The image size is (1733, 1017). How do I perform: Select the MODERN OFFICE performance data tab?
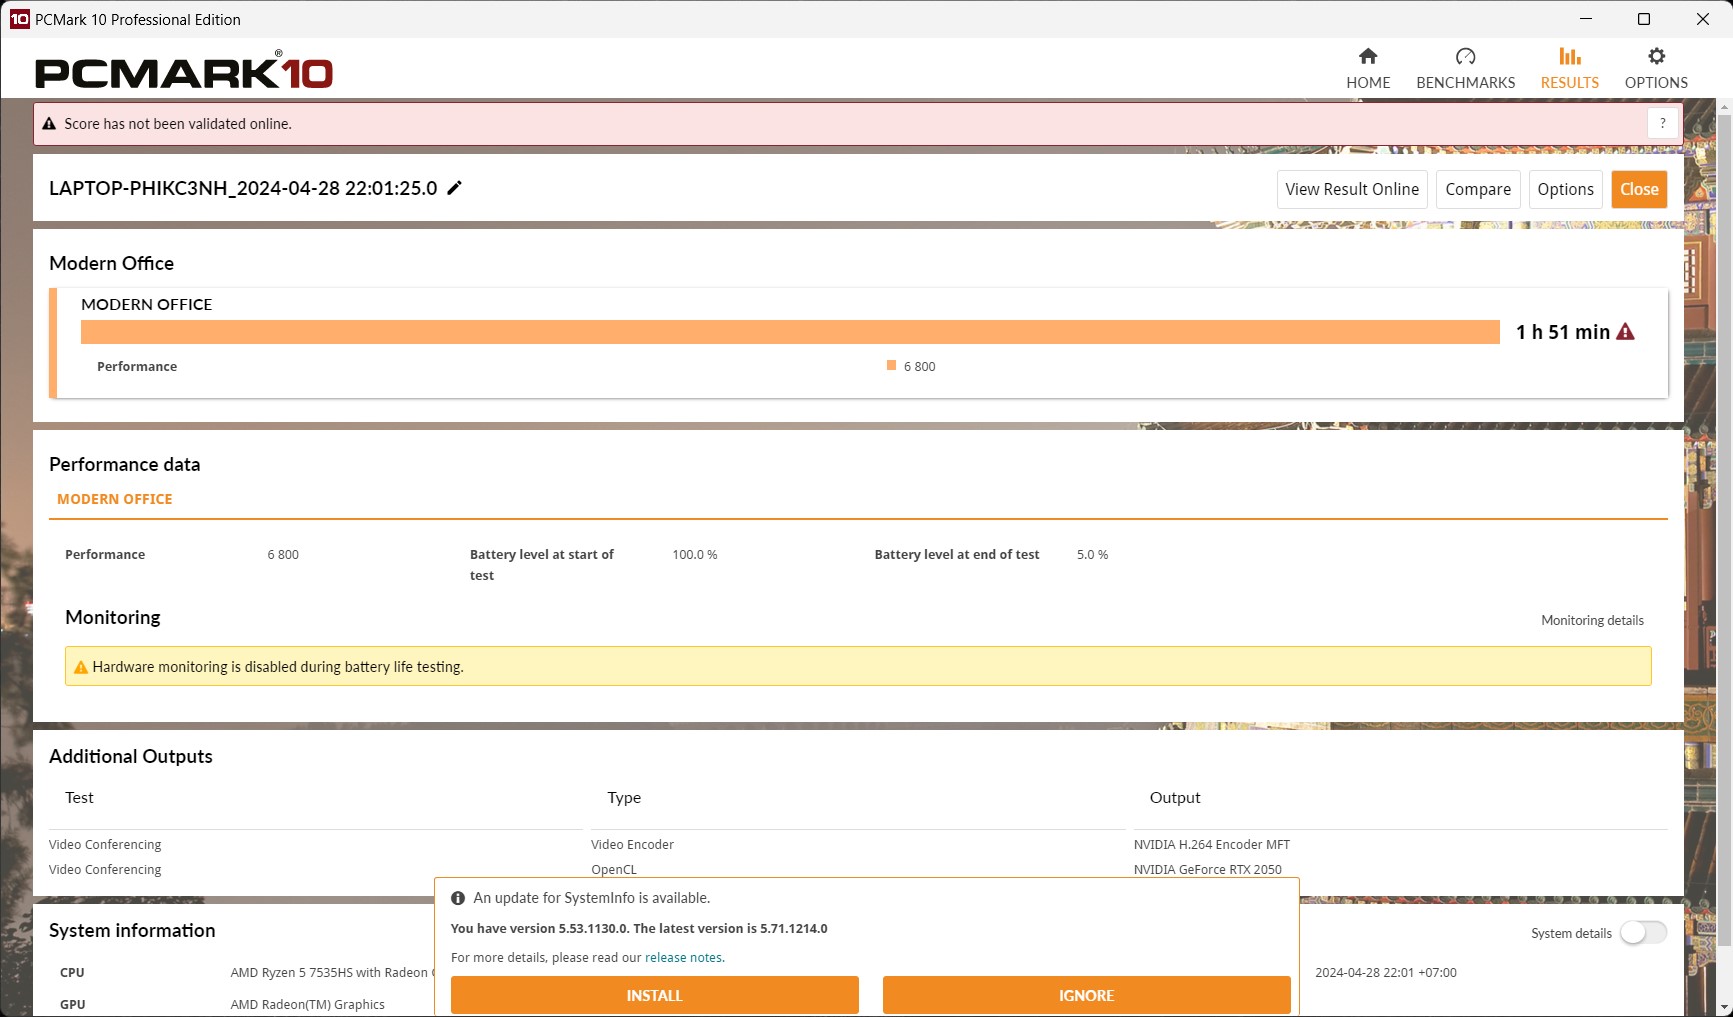(115, 499)
